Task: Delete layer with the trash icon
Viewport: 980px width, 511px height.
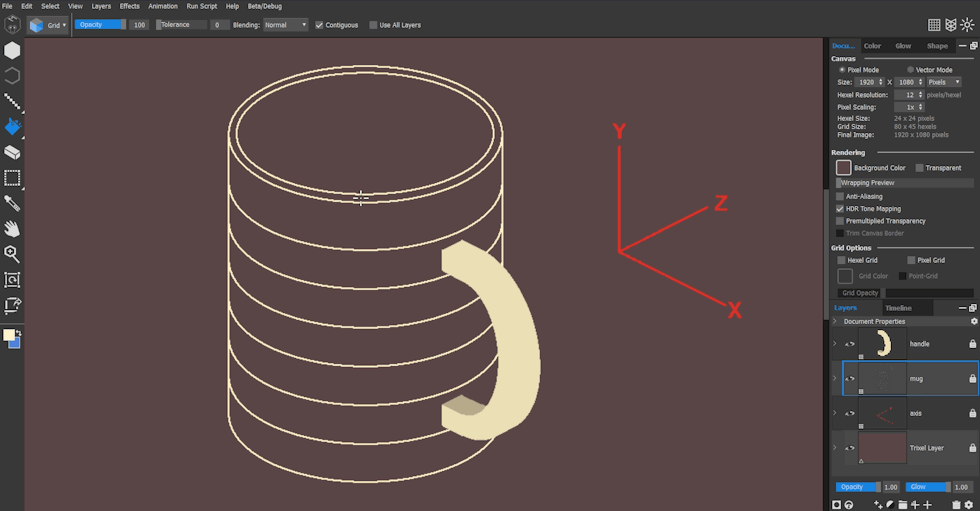Action: coord(956,505)
